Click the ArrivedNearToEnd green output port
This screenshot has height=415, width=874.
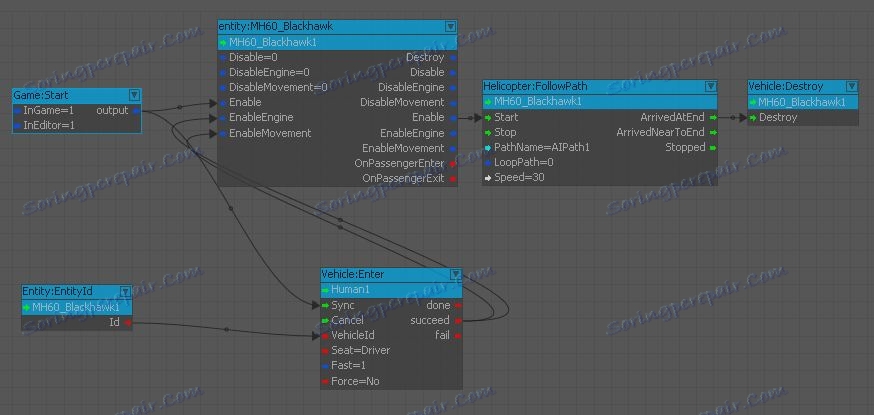click(712, 133)
